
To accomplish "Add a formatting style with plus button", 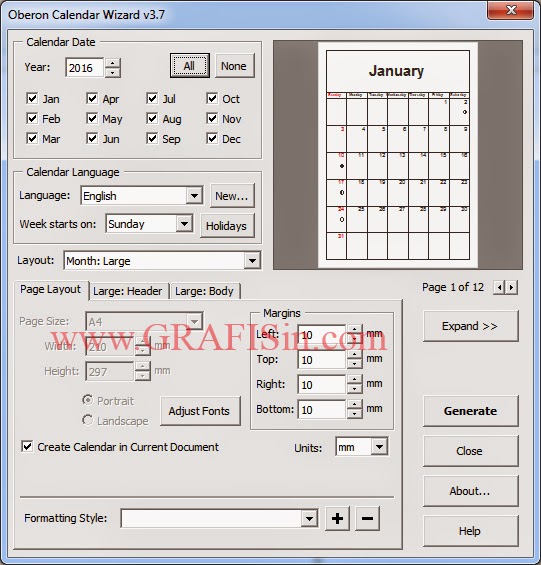I will coord(337,519).
